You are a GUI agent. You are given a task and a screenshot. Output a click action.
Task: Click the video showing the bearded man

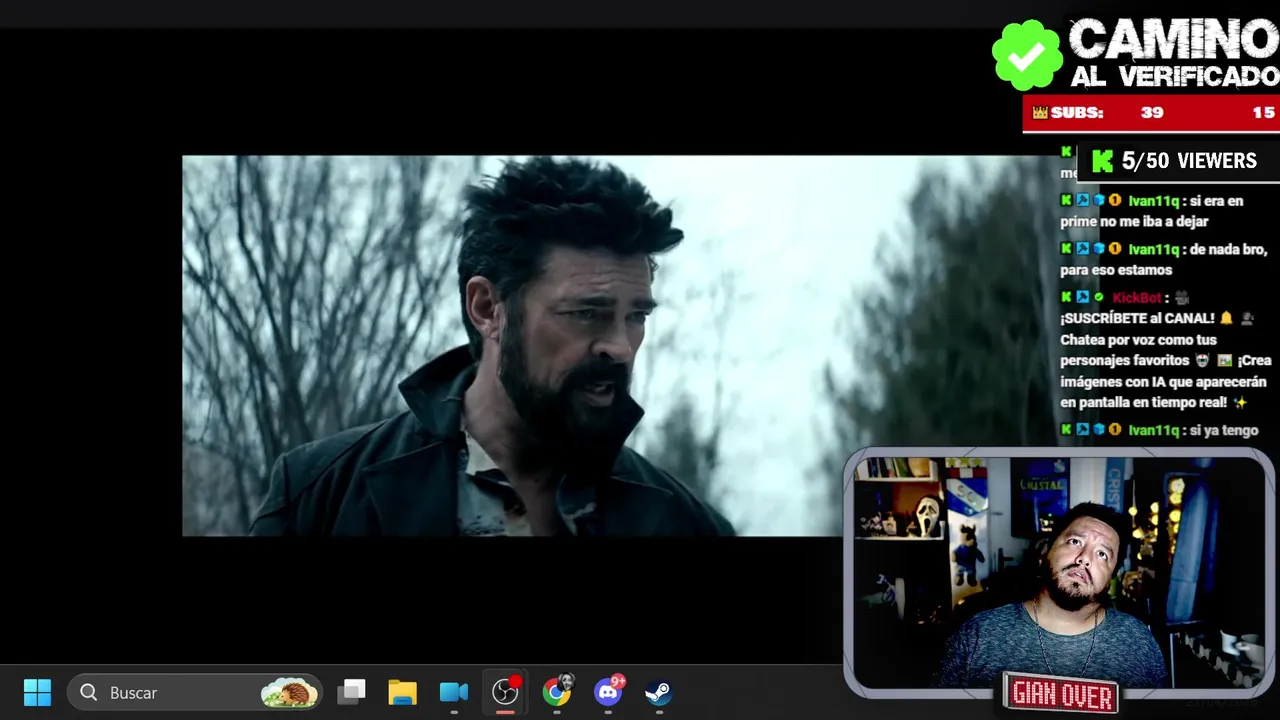pyautogui.click(x=512, y=345)
